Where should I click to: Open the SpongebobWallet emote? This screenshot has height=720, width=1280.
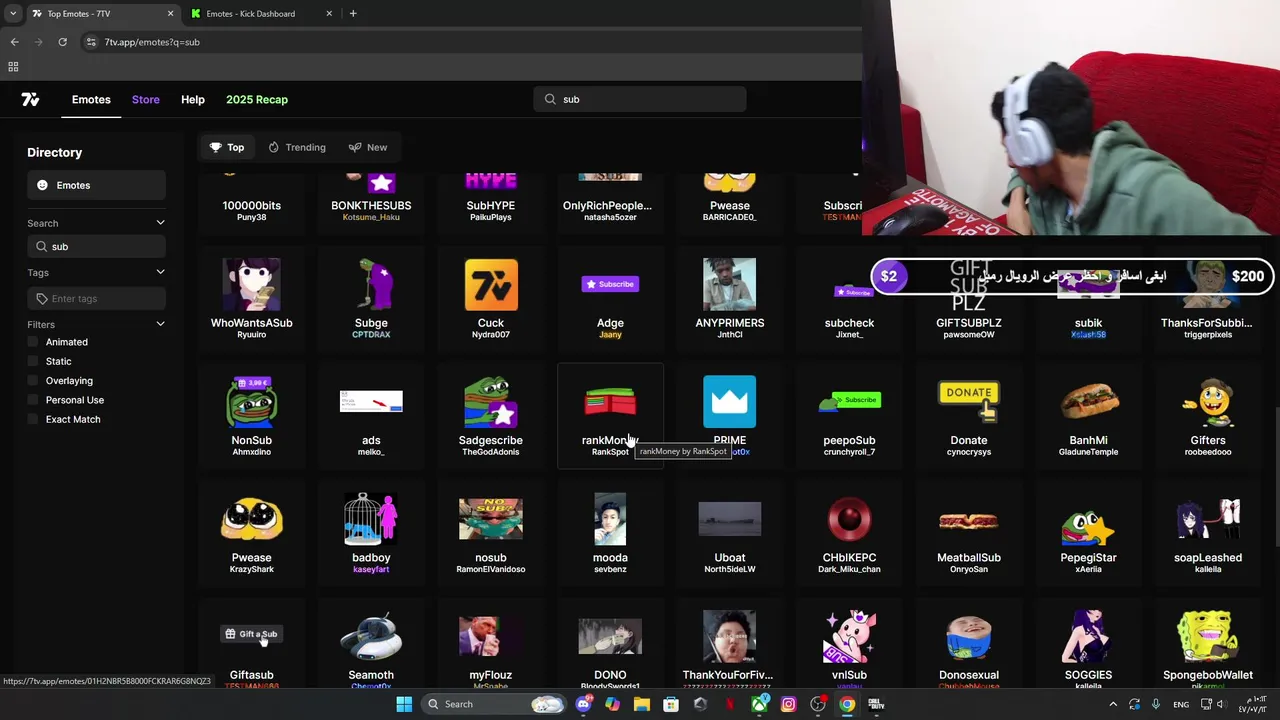(1208, 643)
